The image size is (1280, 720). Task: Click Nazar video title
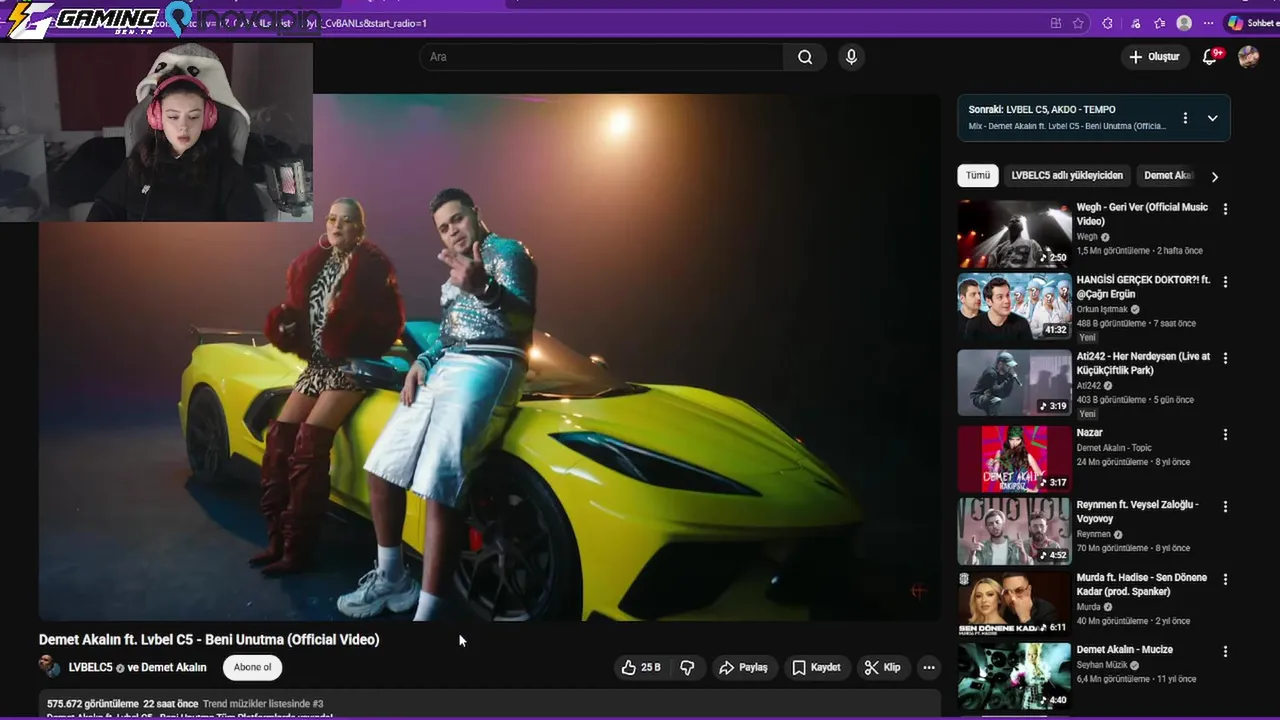1089,433
